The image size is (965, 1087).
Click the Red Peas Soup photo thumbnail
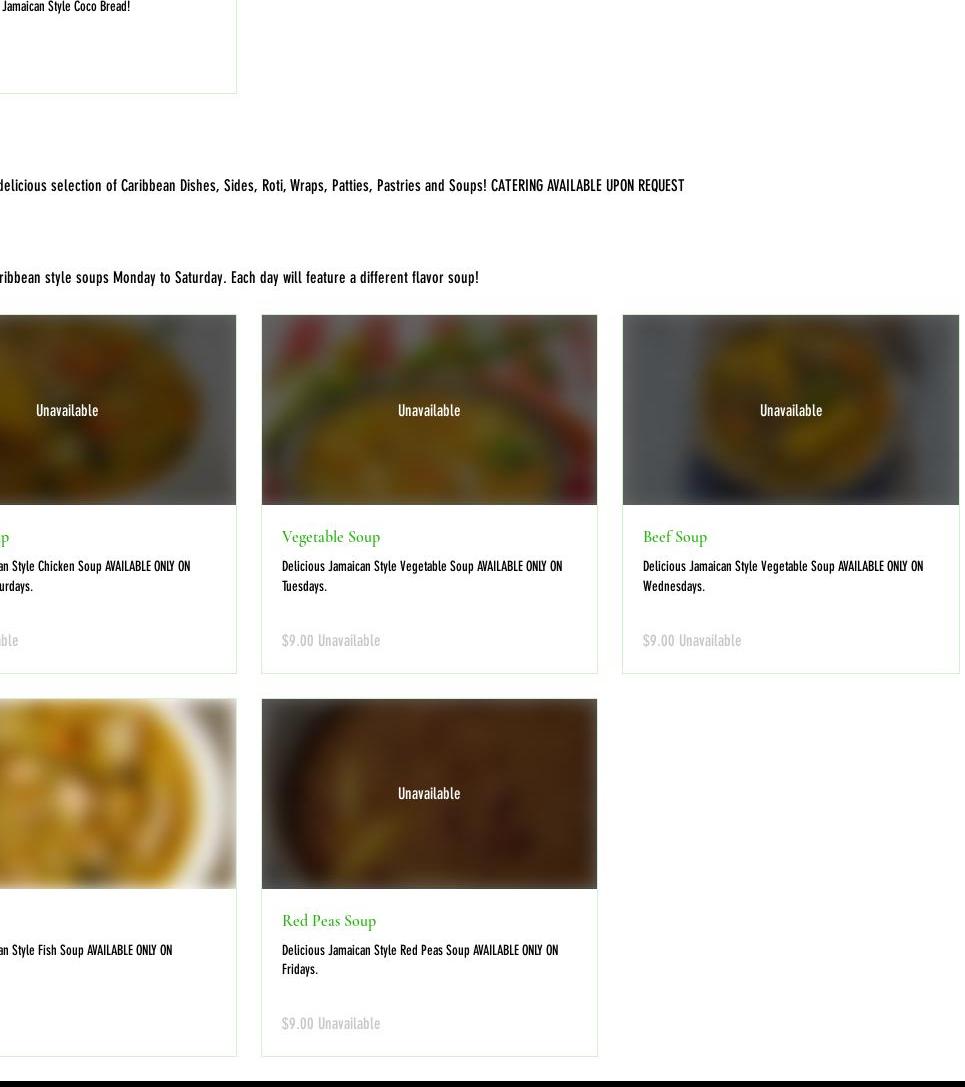coord(429,794)
